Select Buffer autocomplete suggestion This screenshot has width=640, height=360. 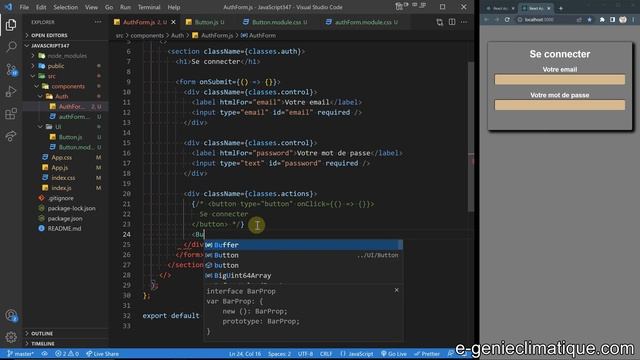point(303,245)
